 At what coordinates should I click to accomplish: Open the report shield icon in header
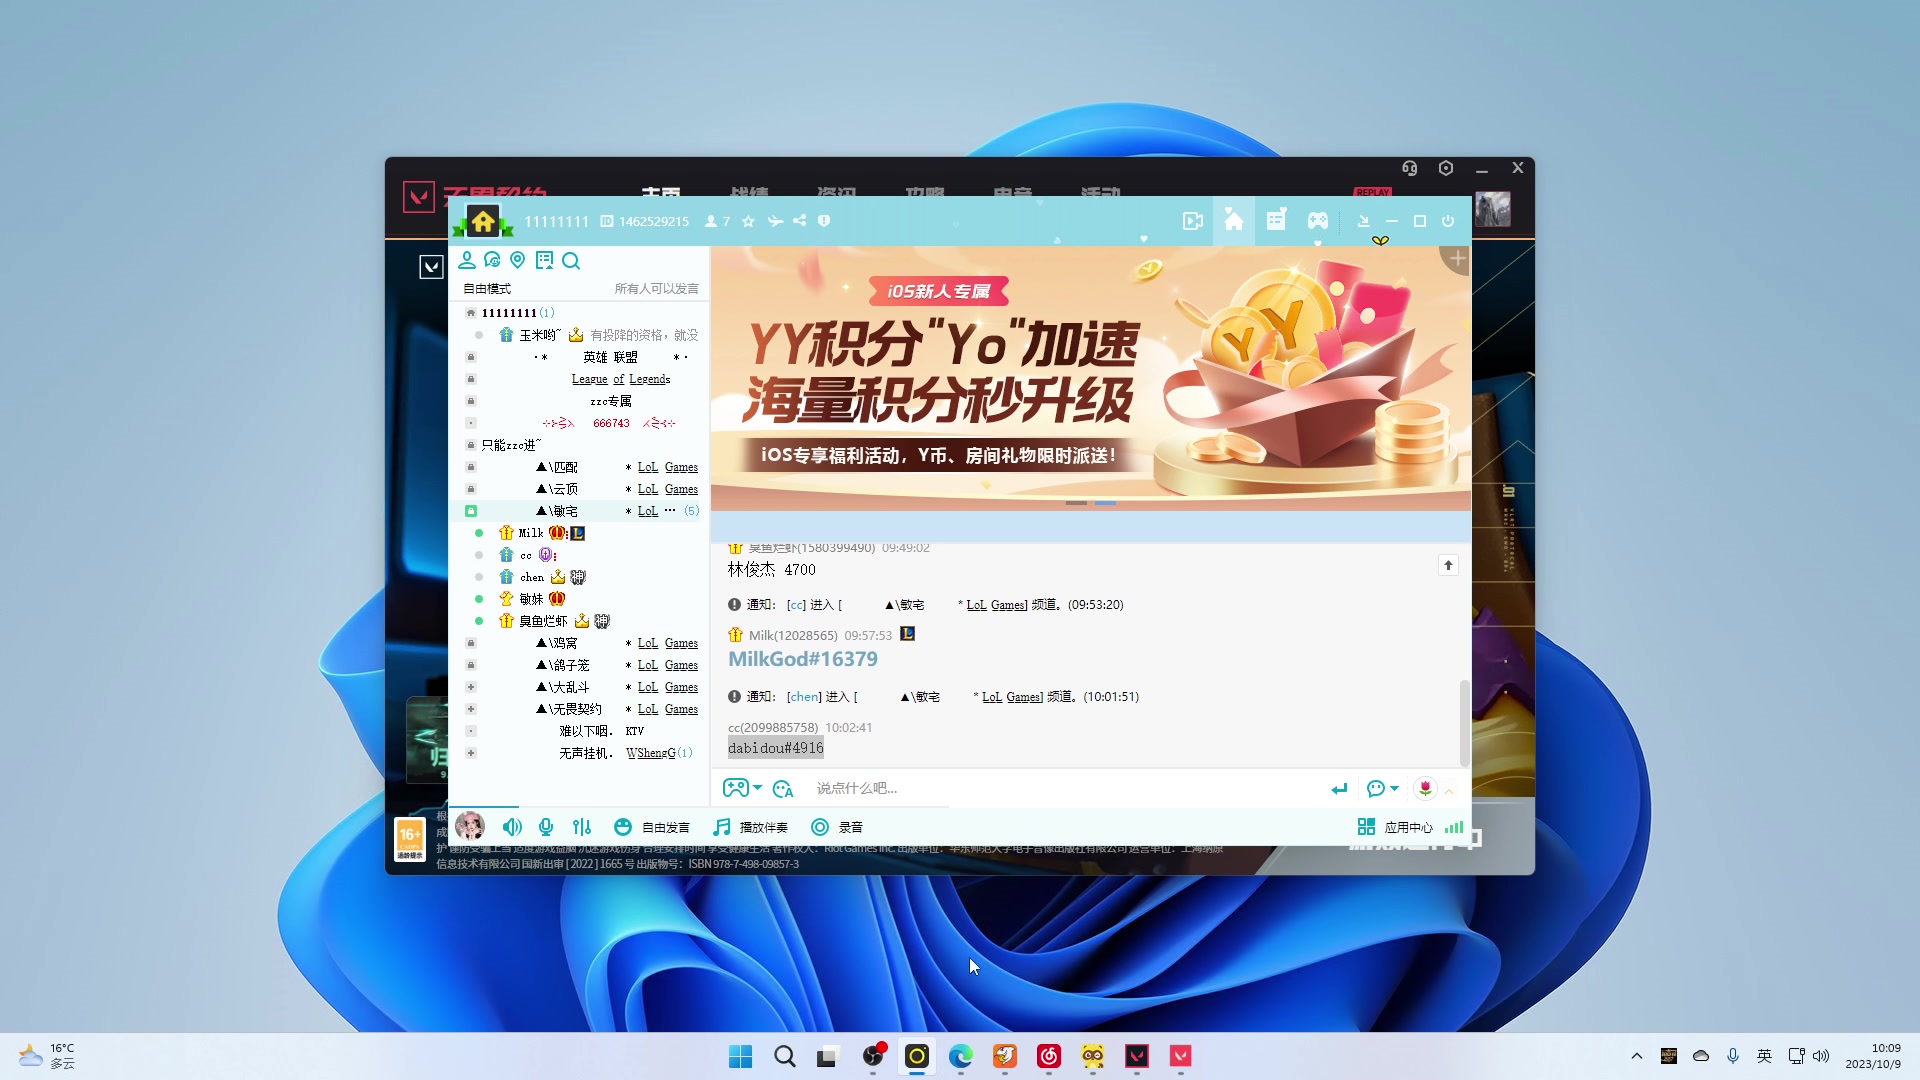pos(824,221)
